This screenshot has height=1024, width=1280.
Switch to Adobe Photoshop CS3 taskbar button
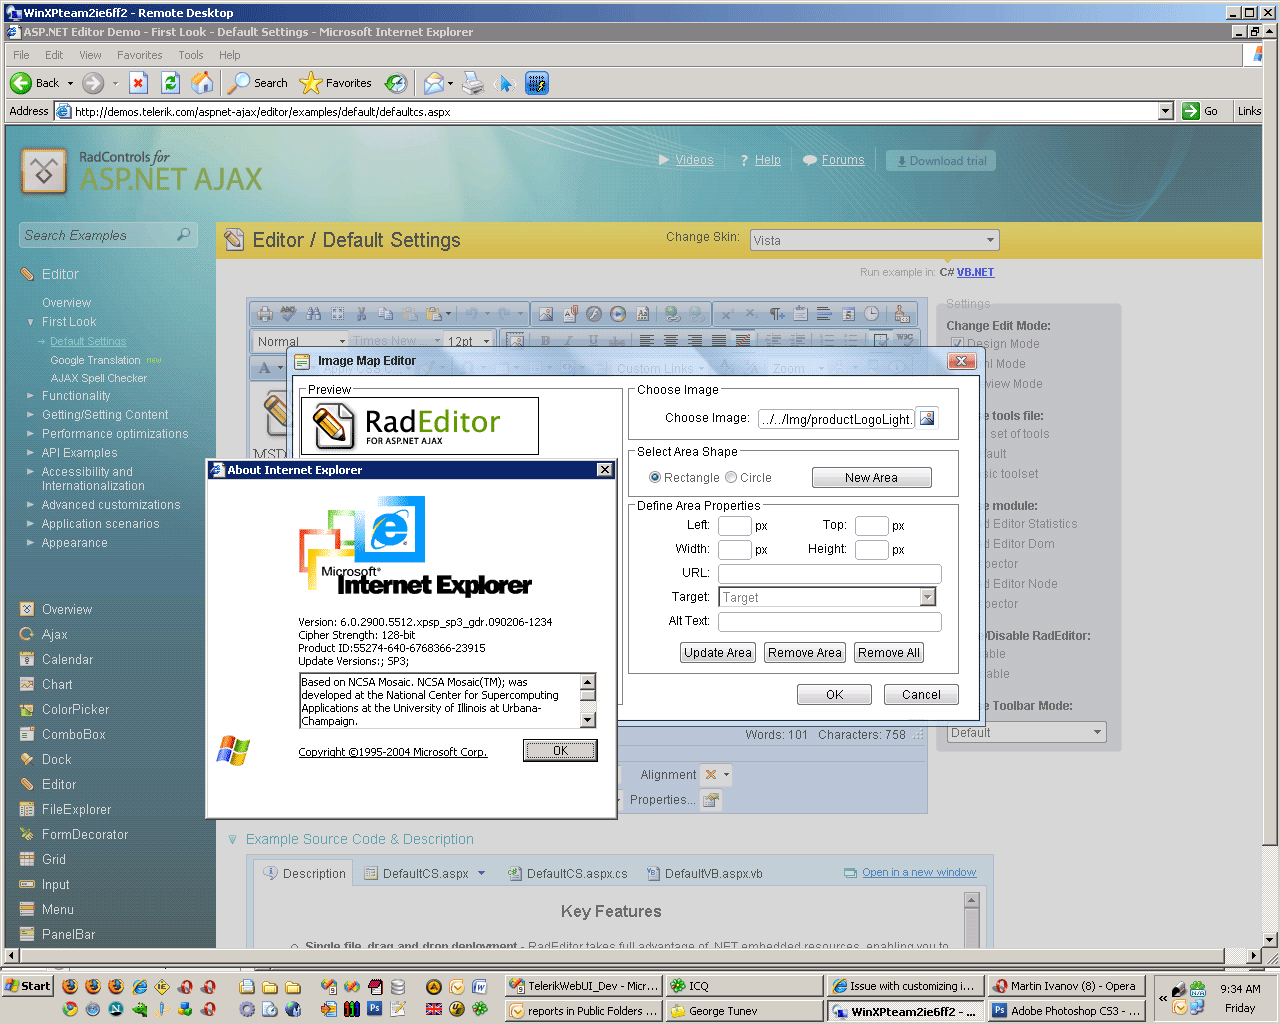coord(1067,1011)
